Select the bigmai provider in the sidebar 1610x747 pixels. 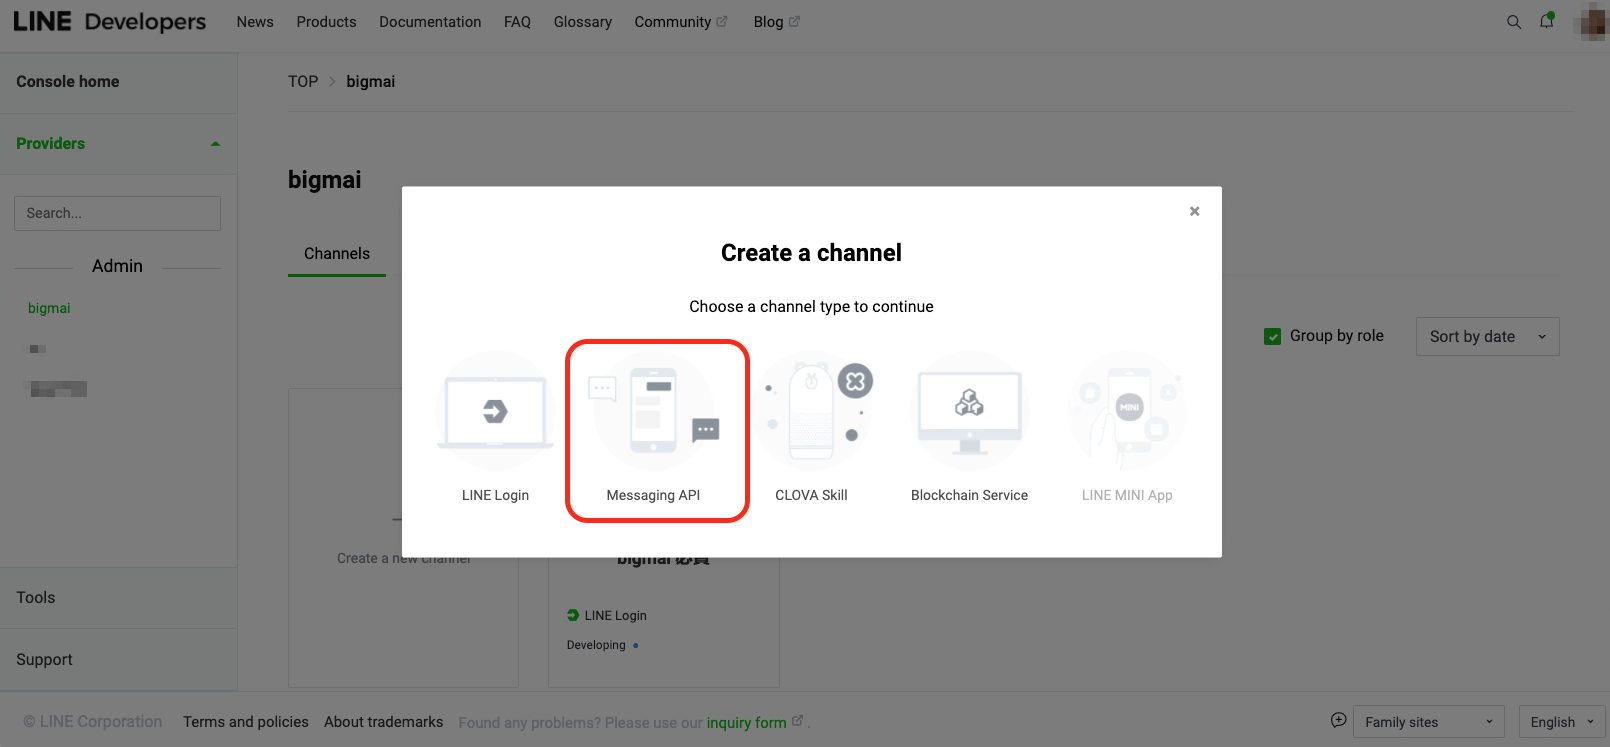tap(49, 308)
